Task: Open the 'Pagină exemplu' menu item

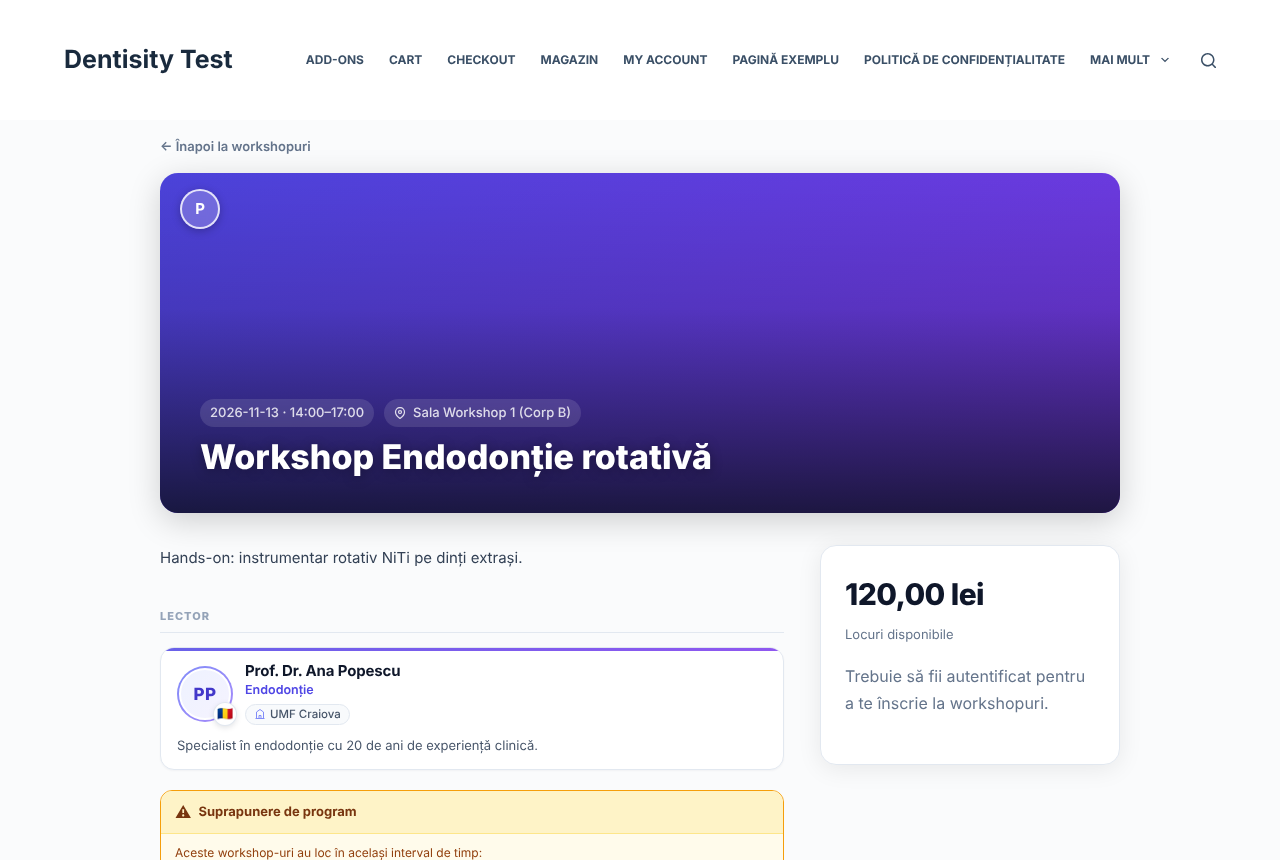Action: pos(785,60)
